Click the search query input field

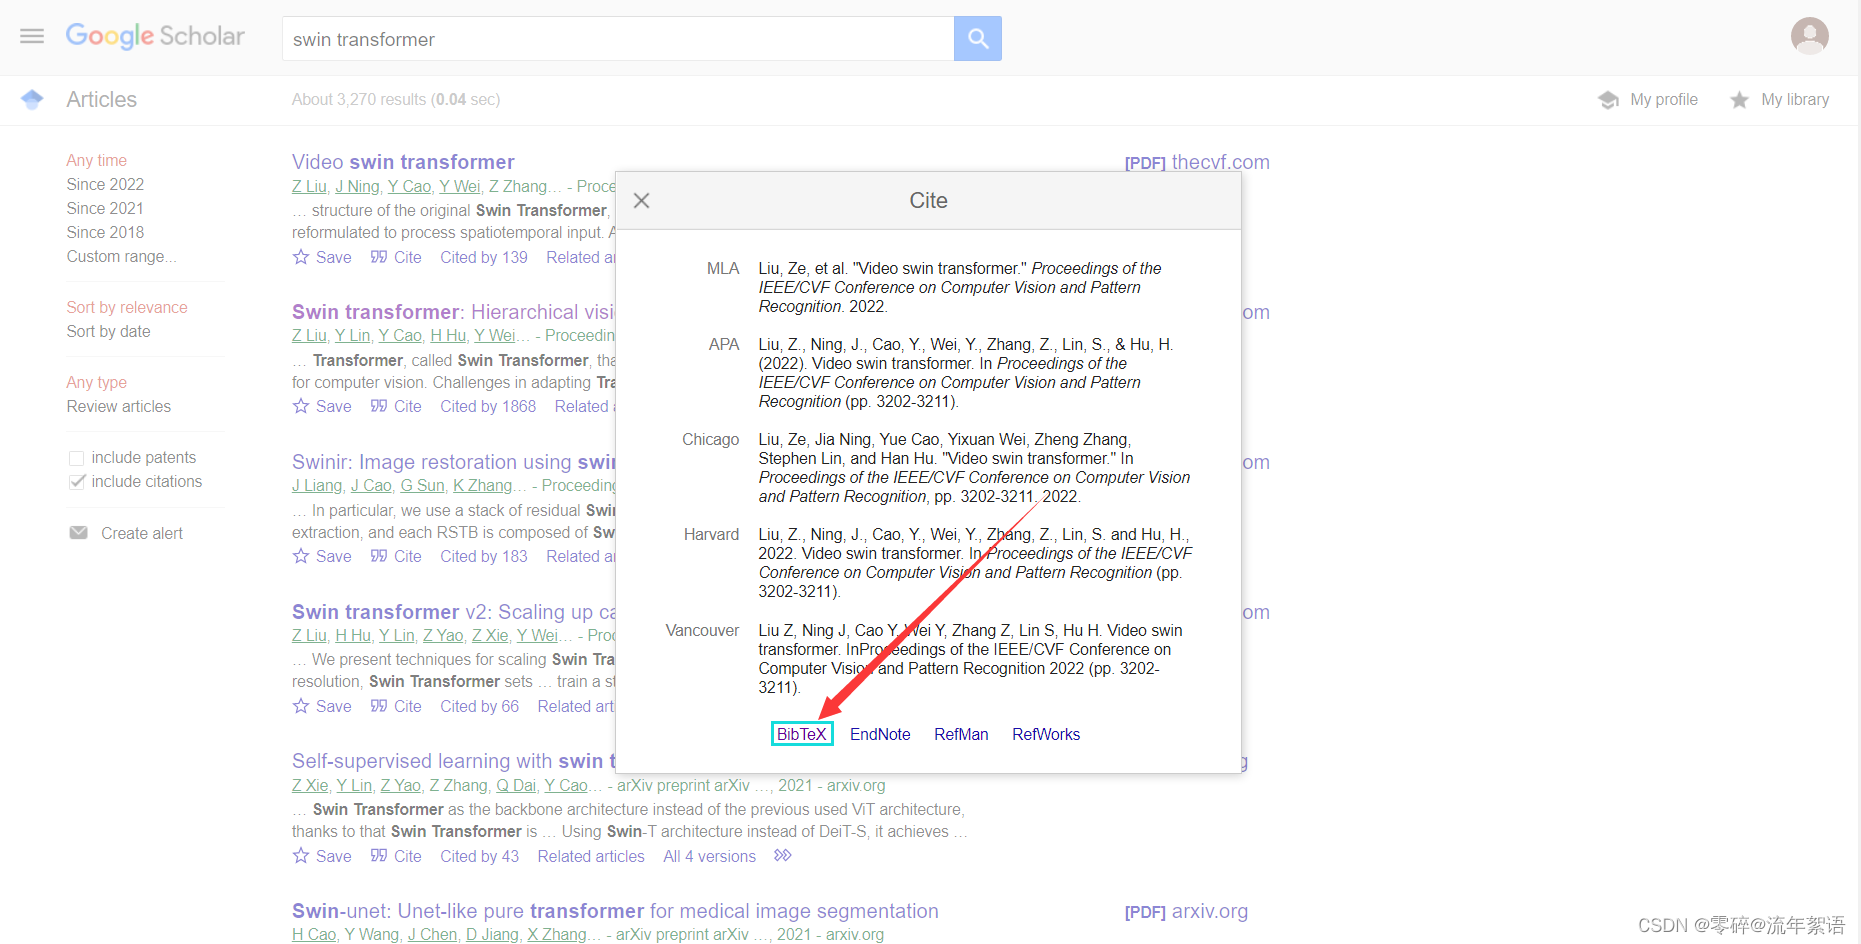[618, 39]
